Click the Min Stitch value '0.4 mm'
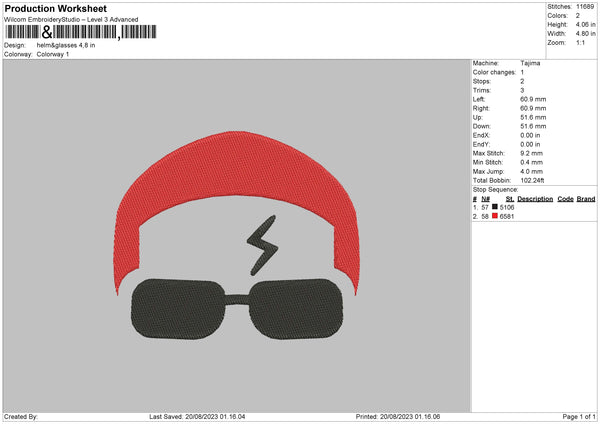The width and height of the screenshot is (600, 424). pyautogui.click(x=532, y=162)
